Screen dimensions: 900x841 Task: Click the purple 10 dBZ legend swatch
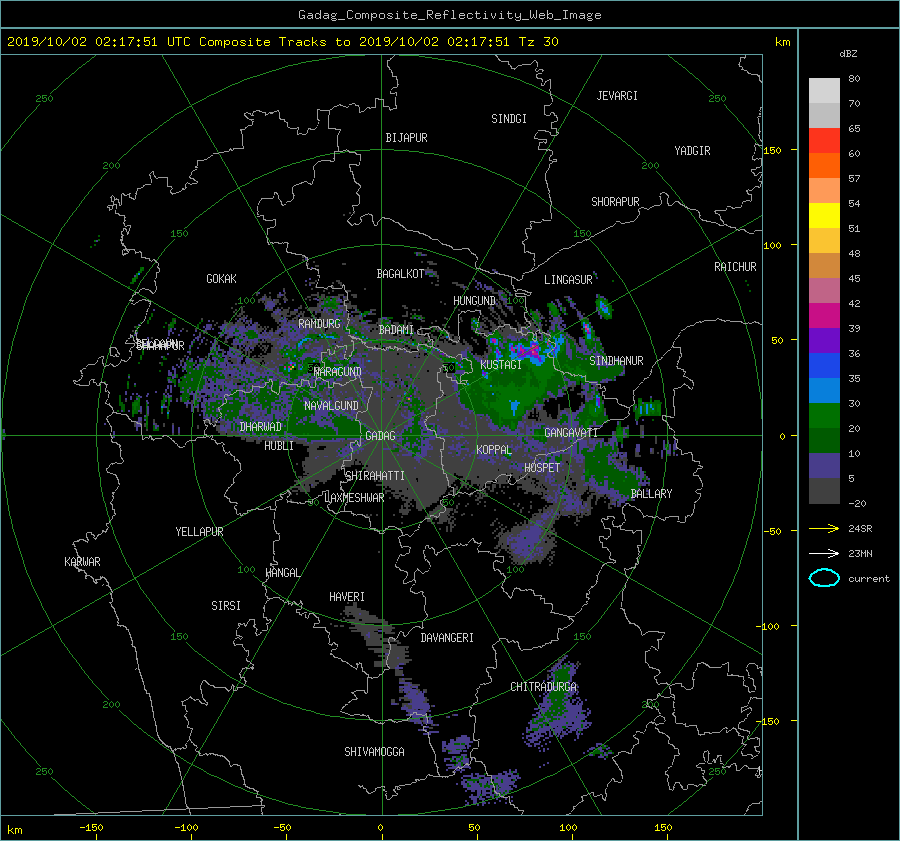[x=824, y=465]
